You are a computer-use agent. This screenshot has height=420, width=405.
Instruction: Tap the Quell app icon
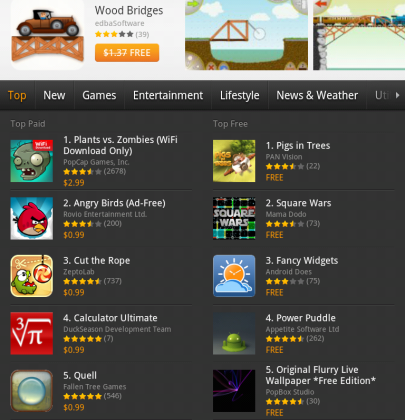click(x=32, y=391)
